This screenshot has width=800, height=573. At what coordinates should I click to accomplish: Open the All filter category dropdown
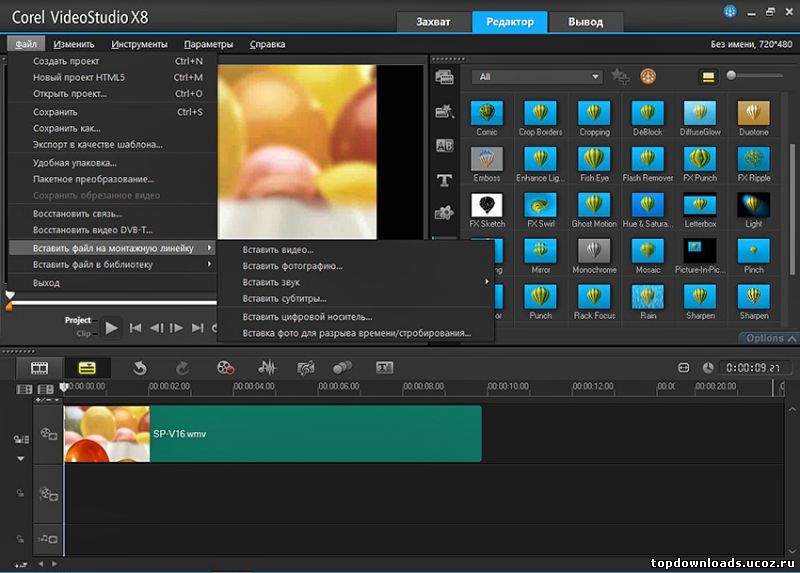pyautogui.click(x=536, y=77)
